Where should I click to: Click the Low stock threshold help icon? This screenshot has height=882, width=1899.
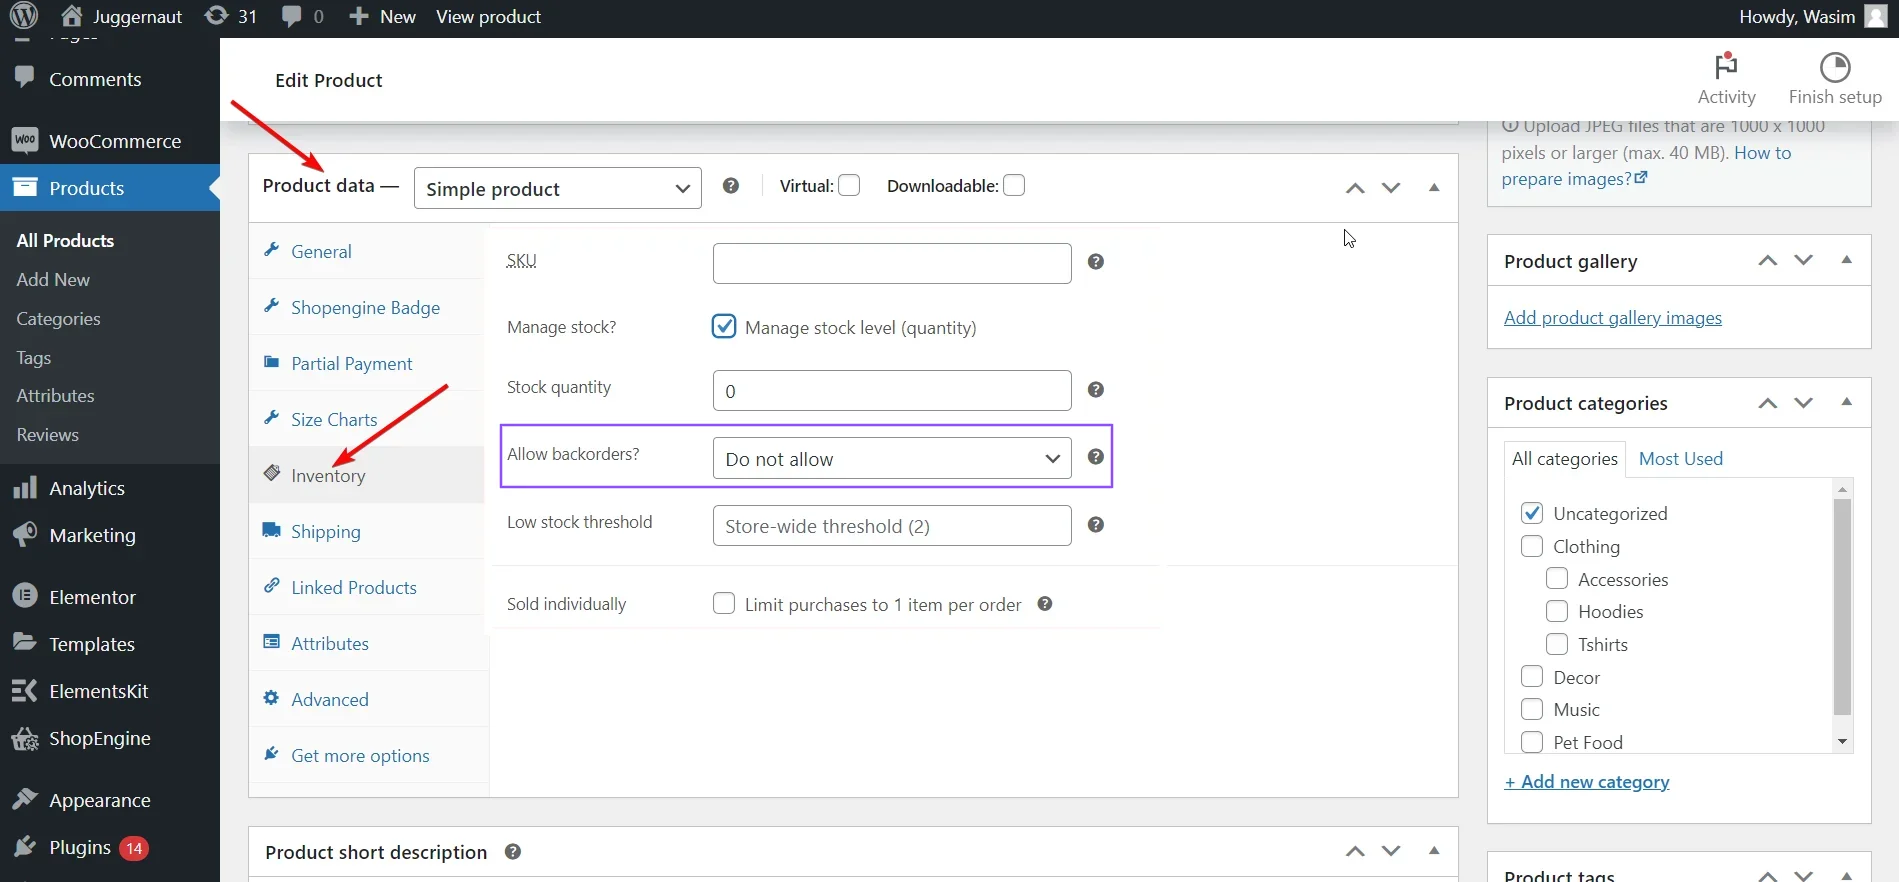(1096, 525)
